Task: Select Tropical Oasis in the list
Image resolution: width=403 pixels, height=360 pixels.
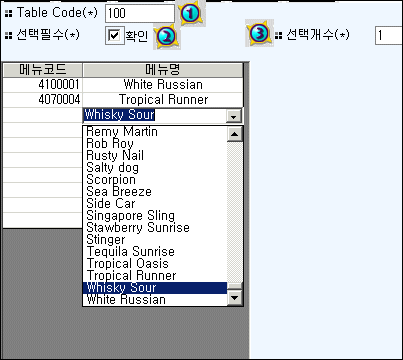Action: 155,264
